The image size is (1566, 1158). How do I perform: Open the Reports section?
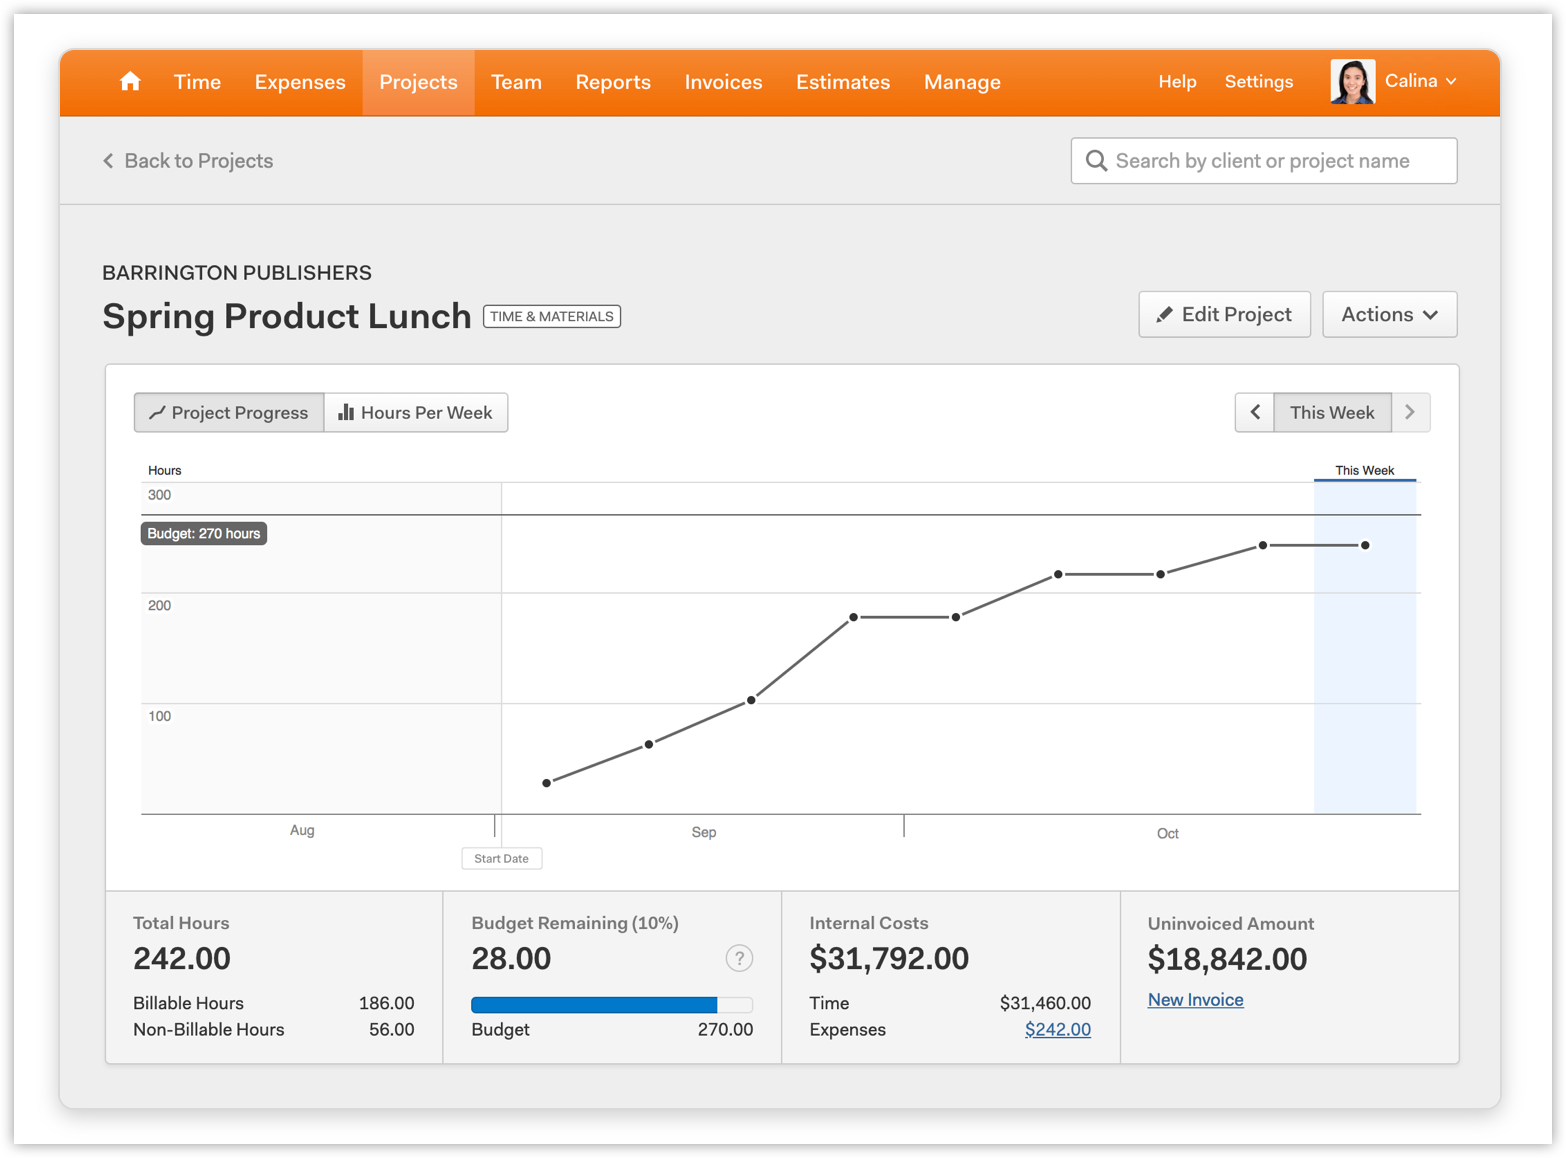613,82
